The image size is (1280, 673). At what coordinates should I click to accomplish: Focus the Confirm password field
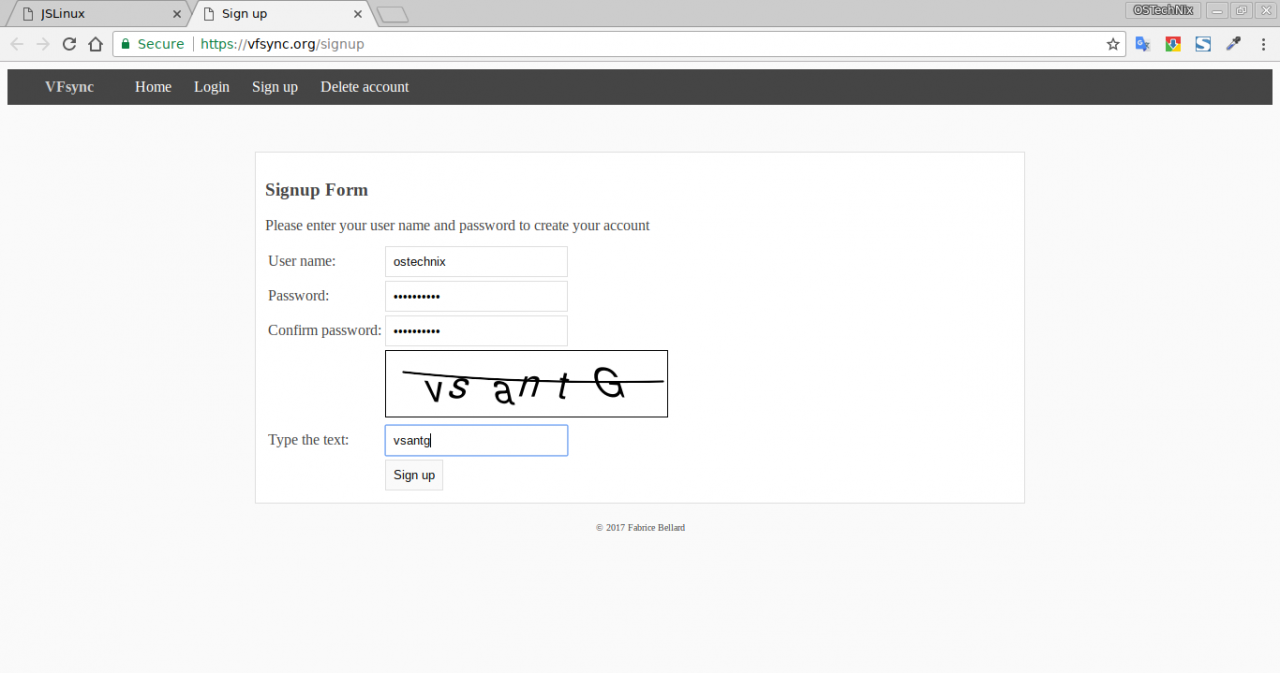(476, 331)
